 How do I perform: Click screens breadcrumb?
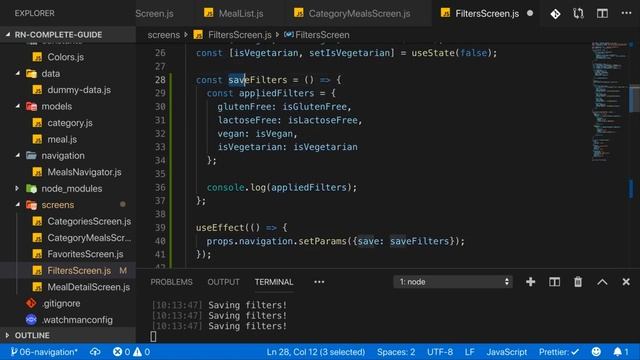point(163,35)
